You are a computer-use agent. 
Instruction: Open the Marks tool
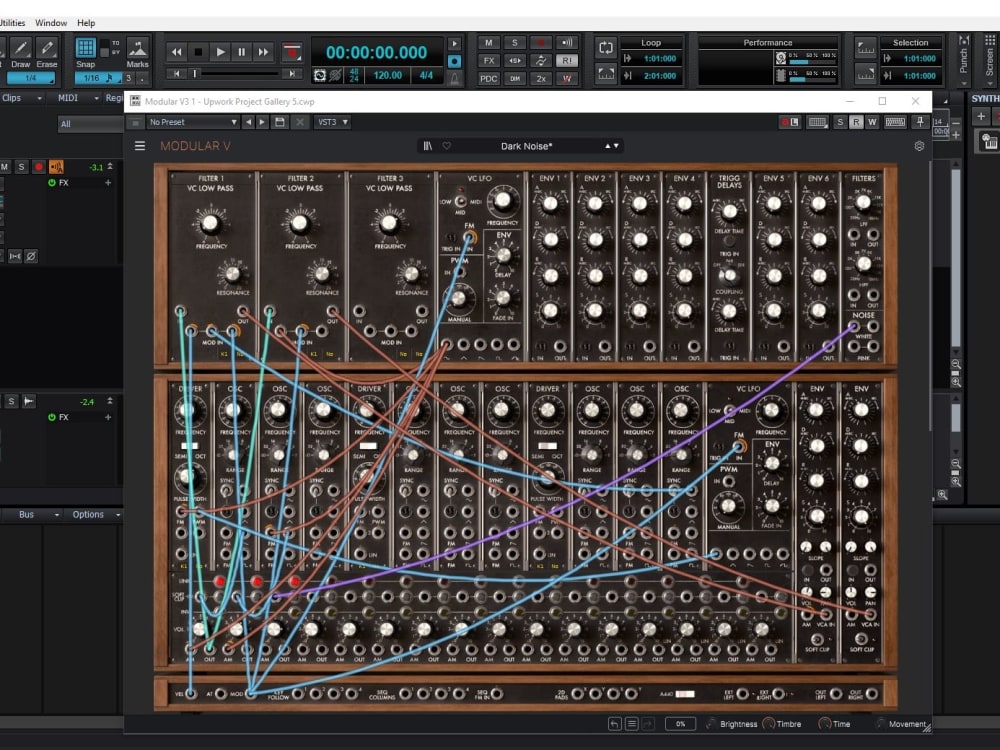pyautogui.click(x=137, y=48)
